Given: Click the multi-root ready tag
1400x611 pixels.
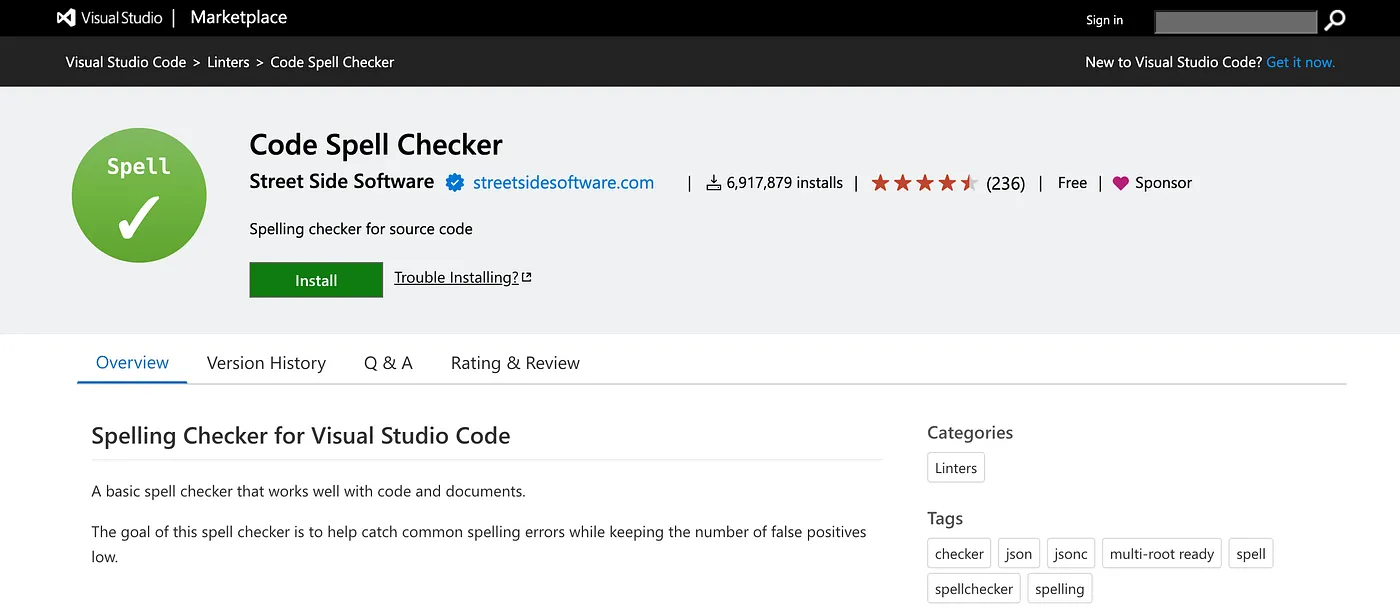Looking at the screenshot, I should point(1161,554).
